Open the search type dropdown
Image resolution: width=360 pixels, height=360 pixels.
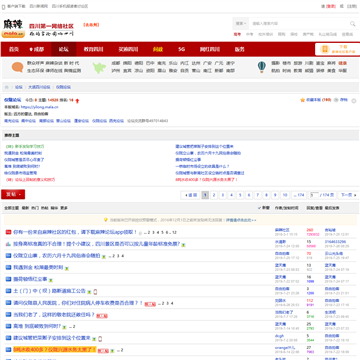(241, 24)
